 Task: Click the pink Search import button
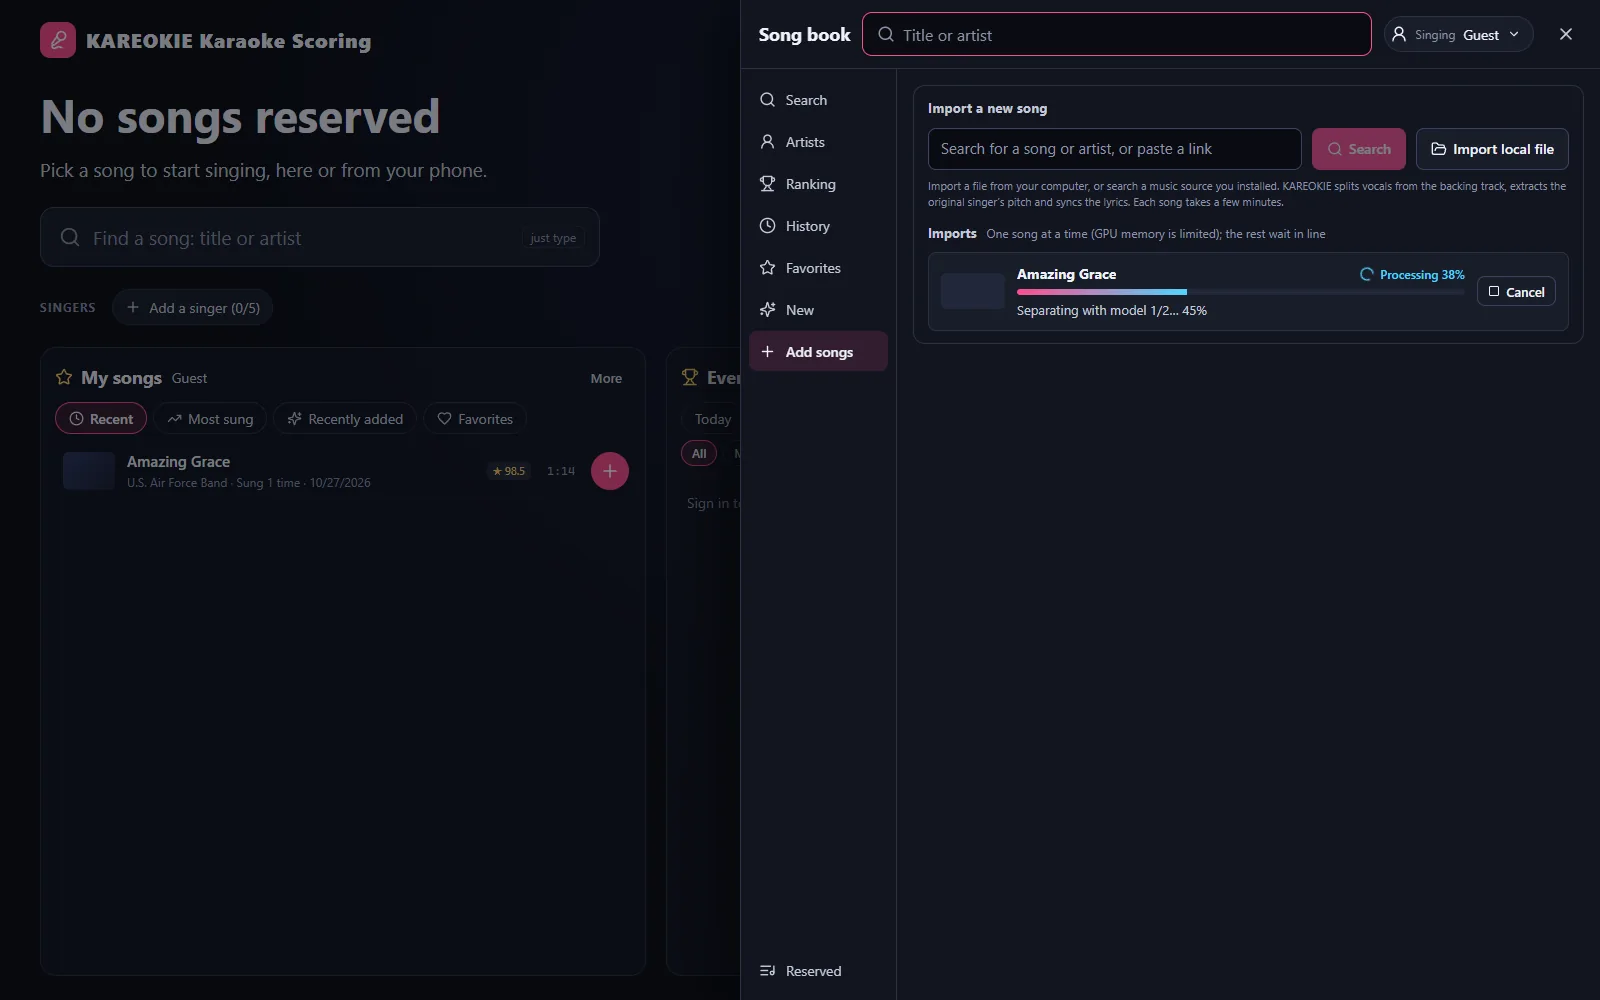[1358, 149]
